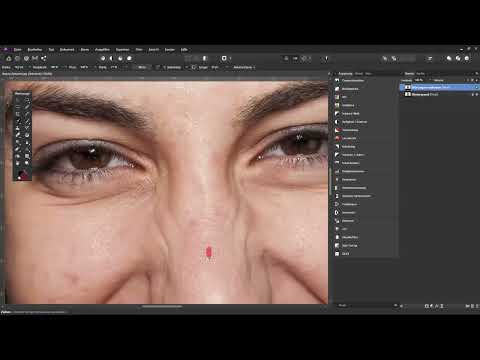
Task: Apply auto contrast from the toolbar
Action: 112,58
